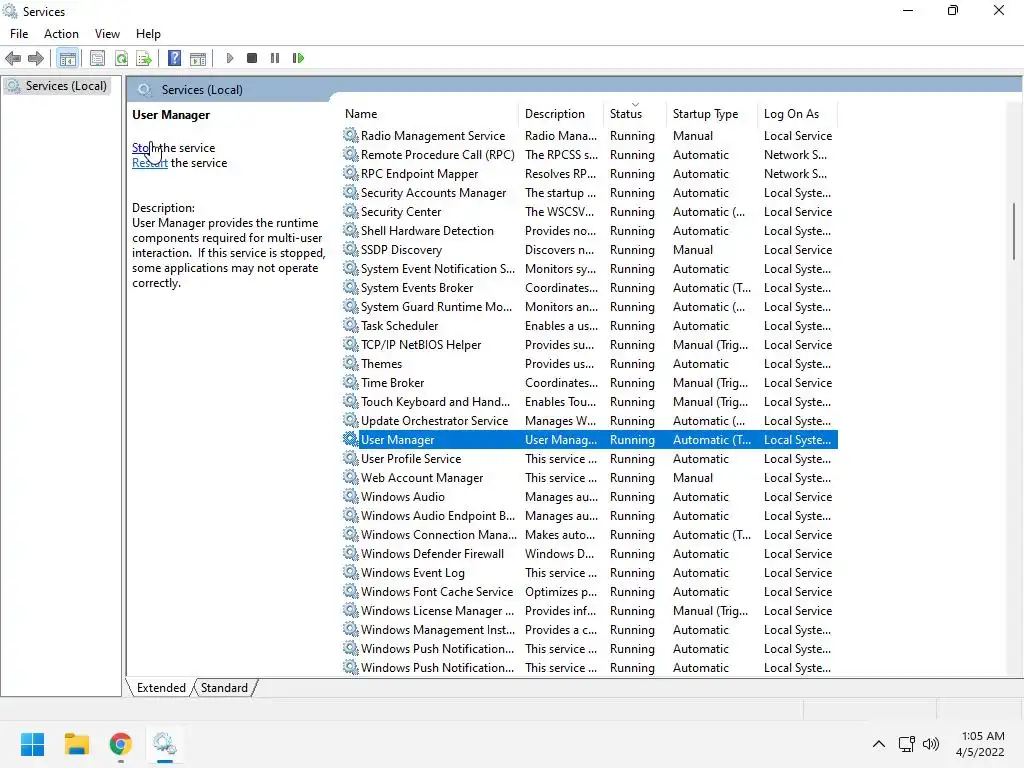Select the Security Accounts Manager gear icon
The width and height of the screenshot is (1024, 768).
click(351, 193)
